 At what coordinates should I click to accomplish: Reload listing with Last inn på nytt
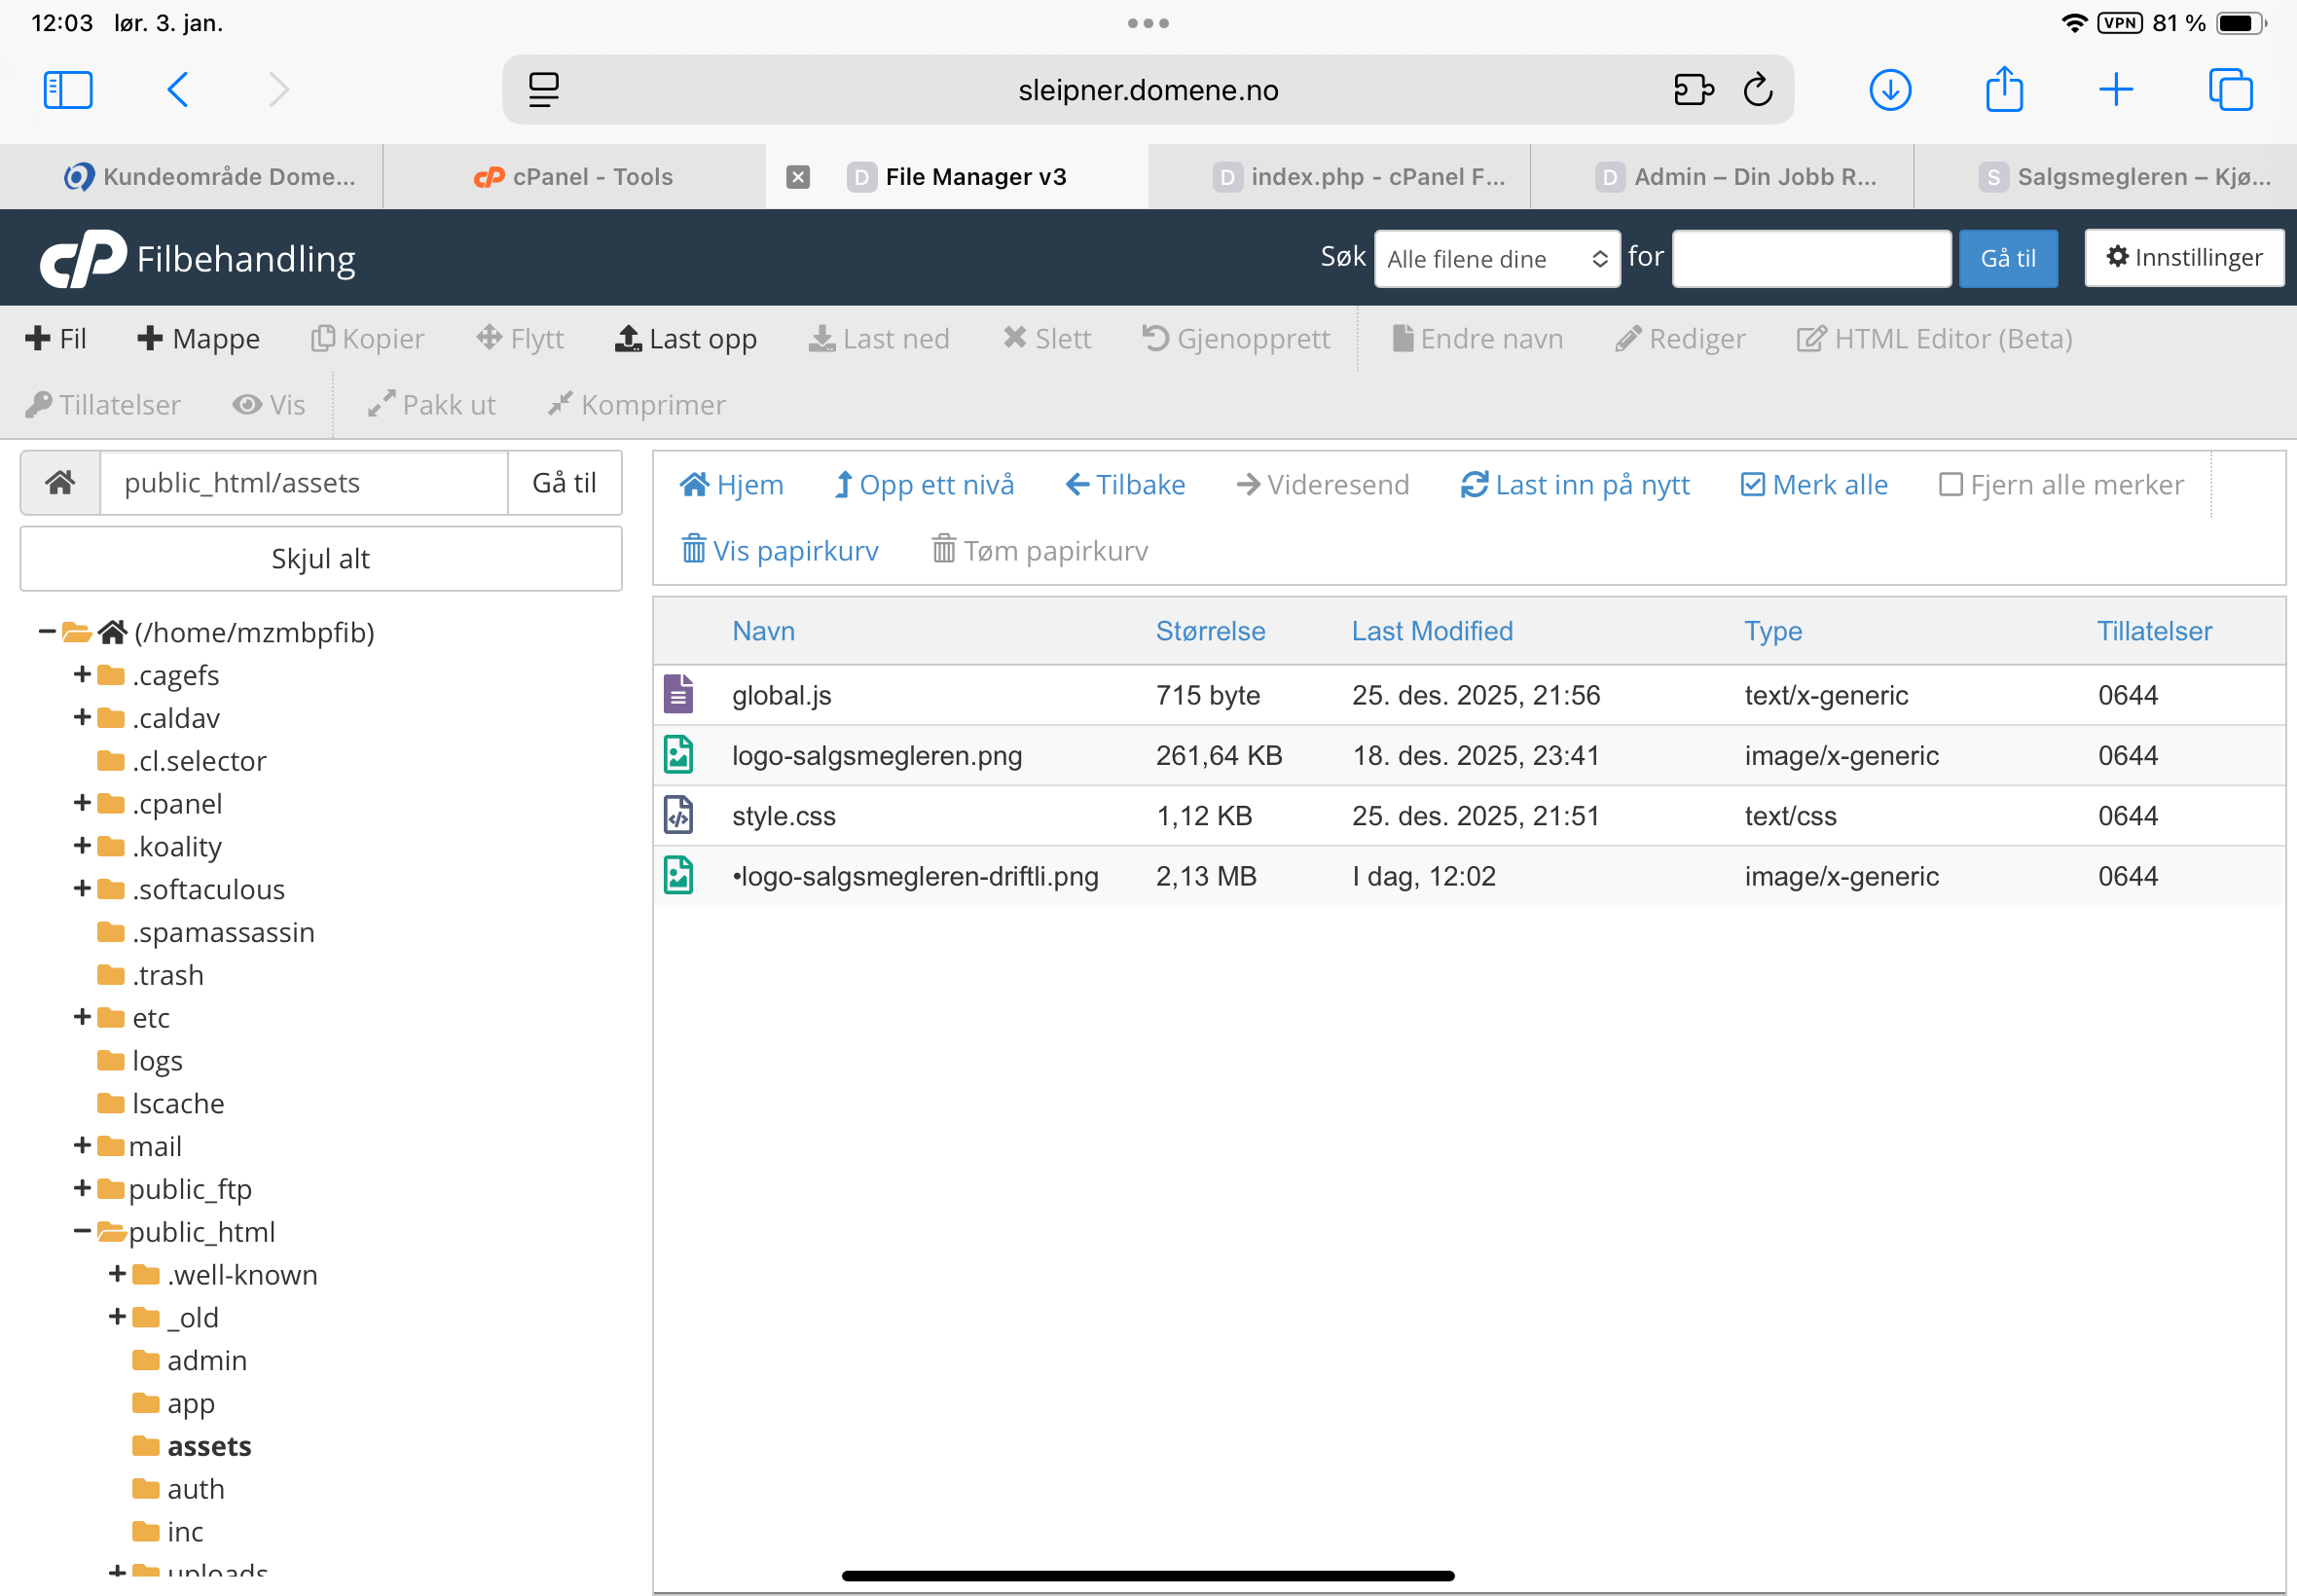(x=1574, y=485)
